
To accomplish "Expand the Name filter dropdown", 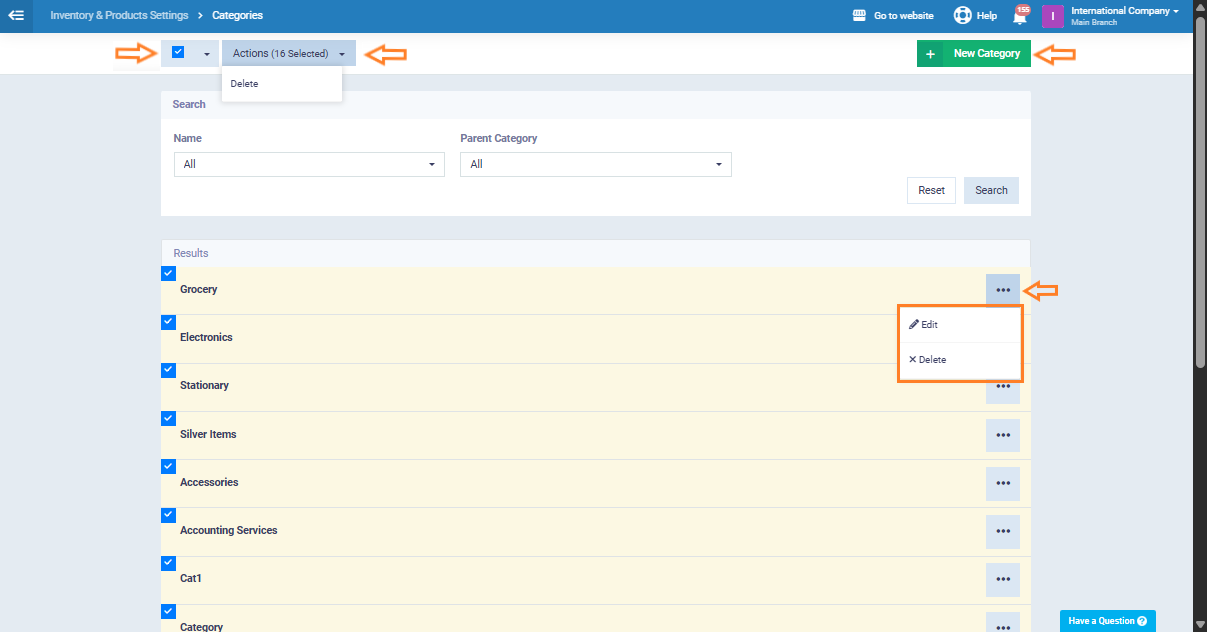I will [309, 164].
